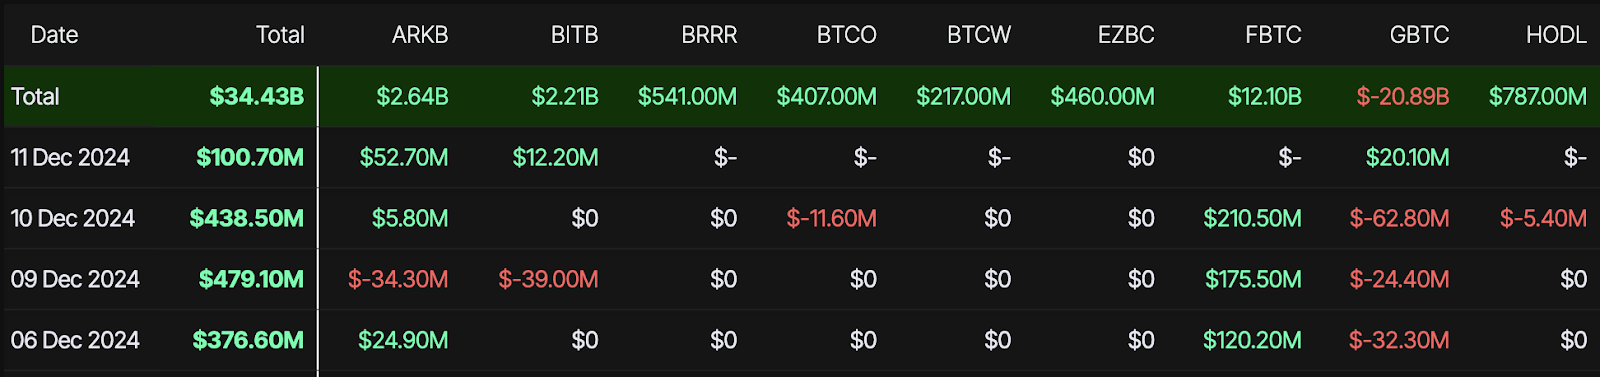Select the BTCO $-11.60M outflow cell
The image size is (1600, 377).
[831, 218]
